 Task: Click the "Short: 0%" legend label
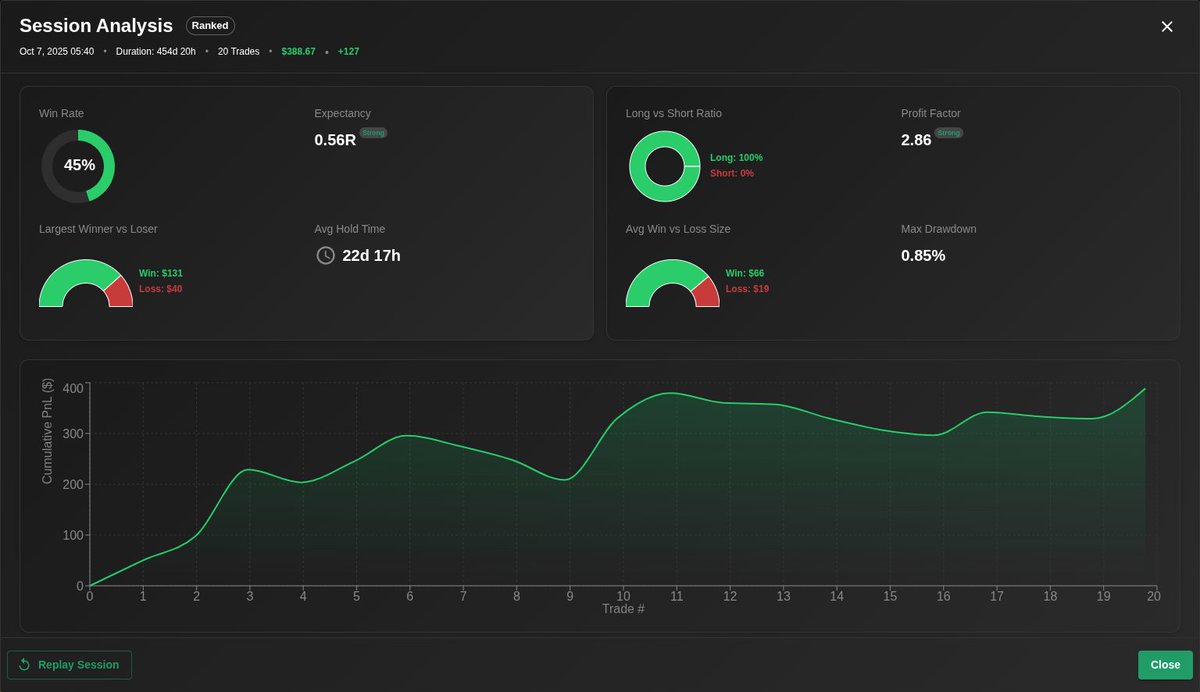tap(732, 174)
